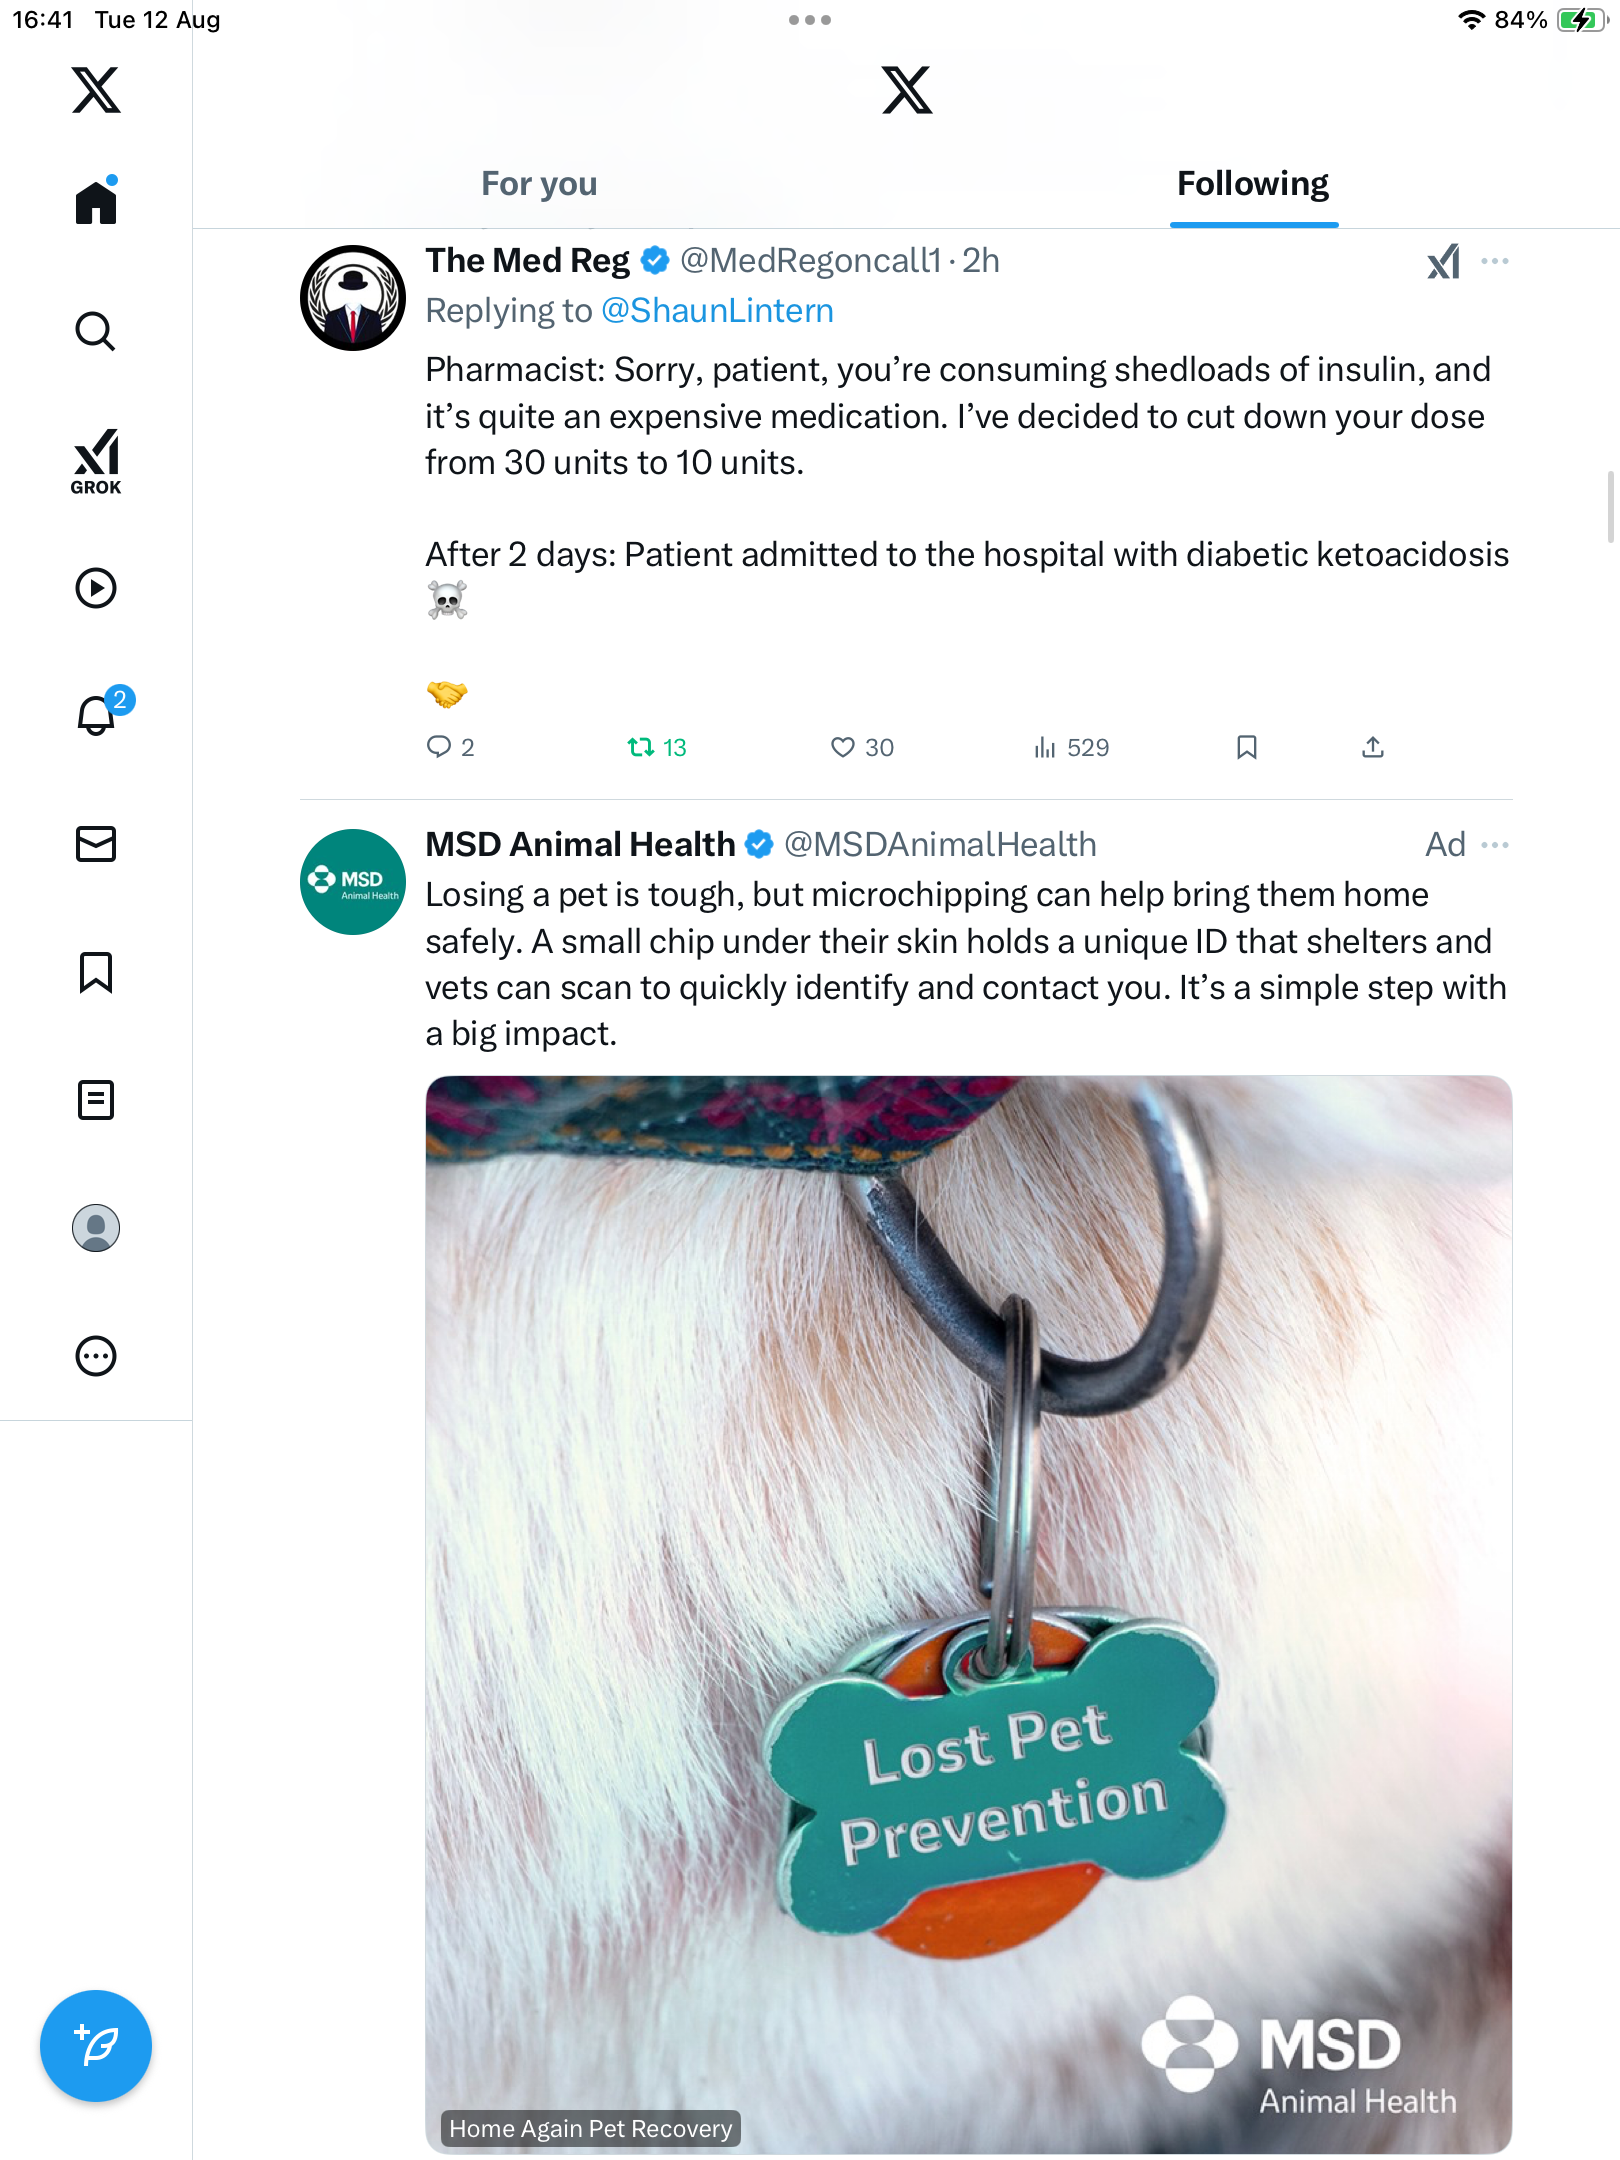Open profile avatar in the sidebar
Image resolution: width=1620 pixels, height=2160 pixels.
[x=96, y=1228]
